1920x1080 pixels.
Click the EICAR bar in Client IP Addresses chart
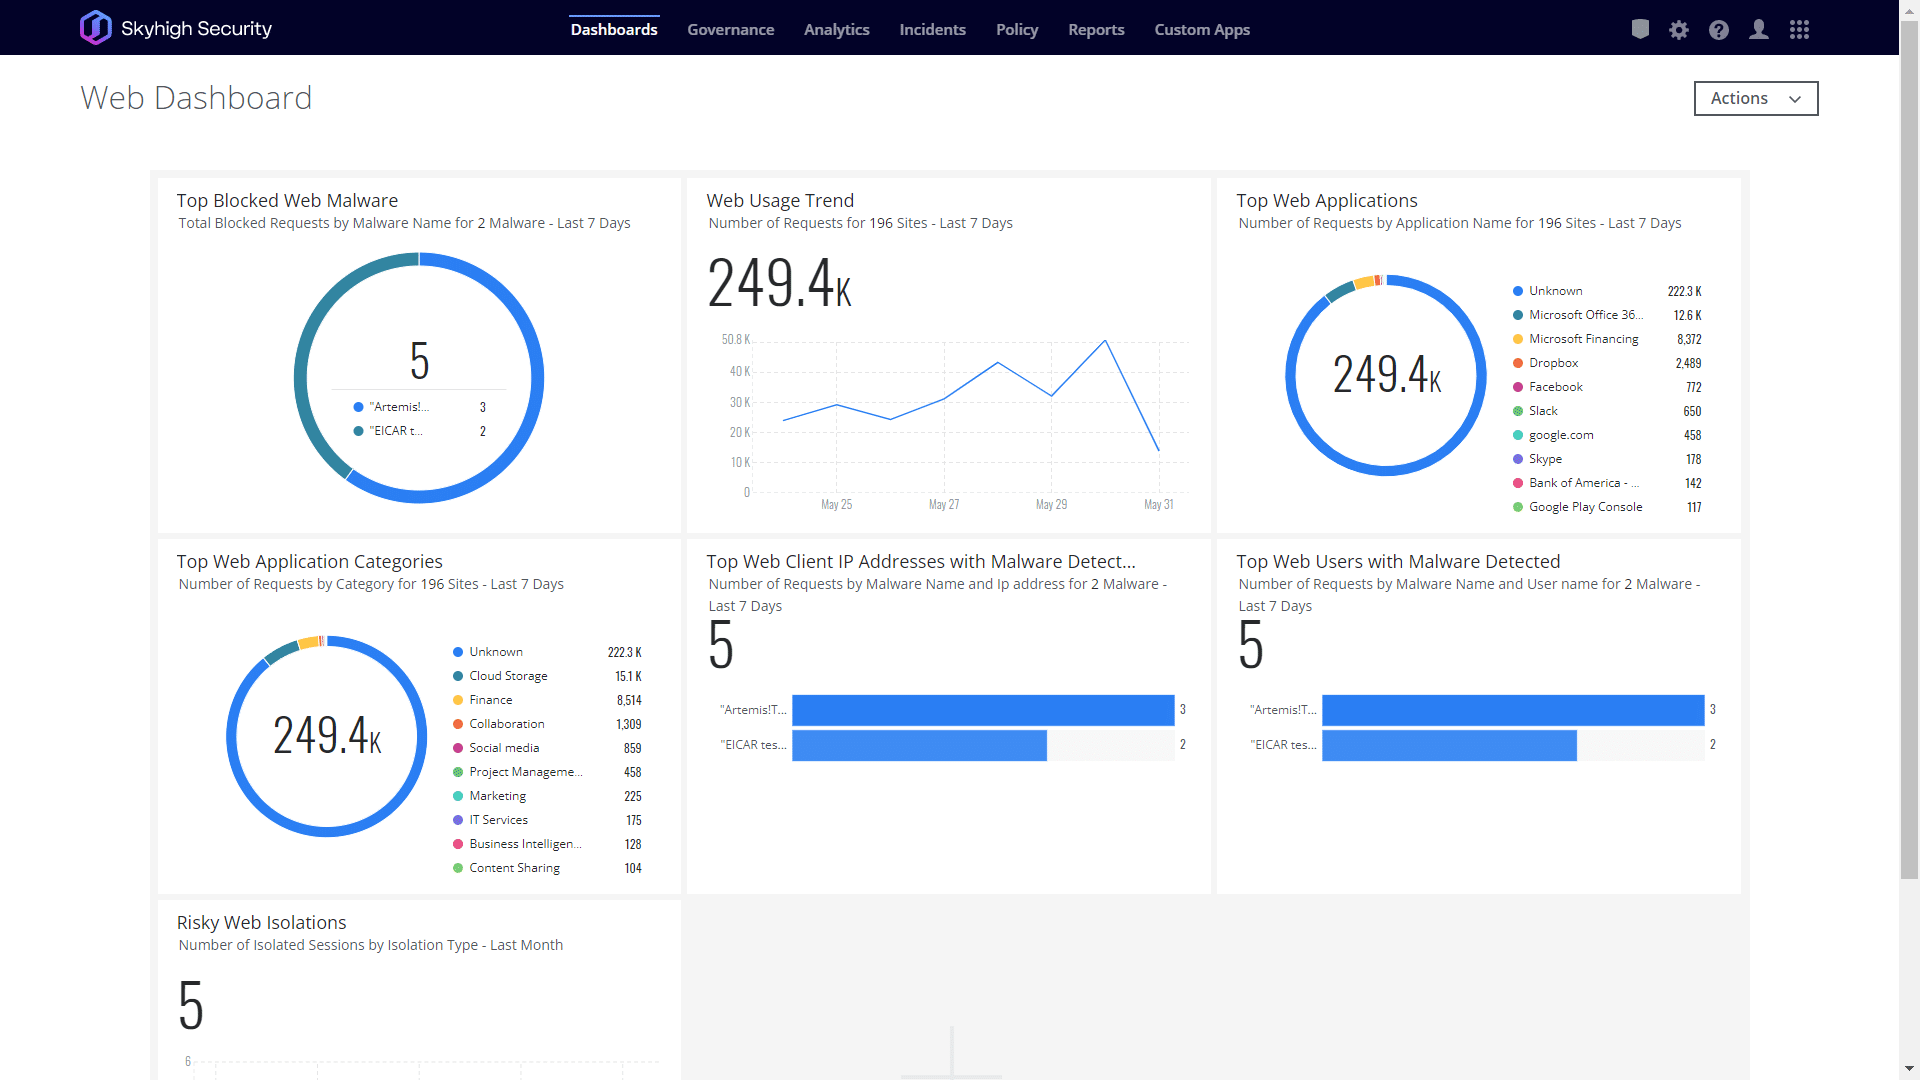[x=919, y=745]
